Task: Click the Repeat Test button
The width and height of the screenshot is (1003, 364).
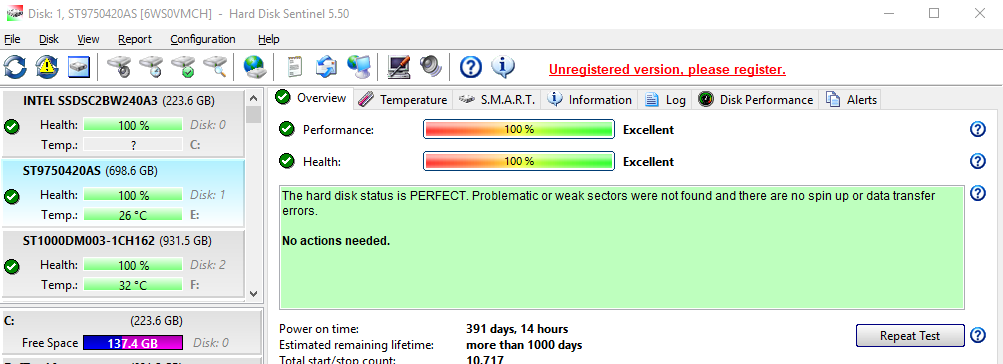Action: pyautogui.click(x=910, y=335)
